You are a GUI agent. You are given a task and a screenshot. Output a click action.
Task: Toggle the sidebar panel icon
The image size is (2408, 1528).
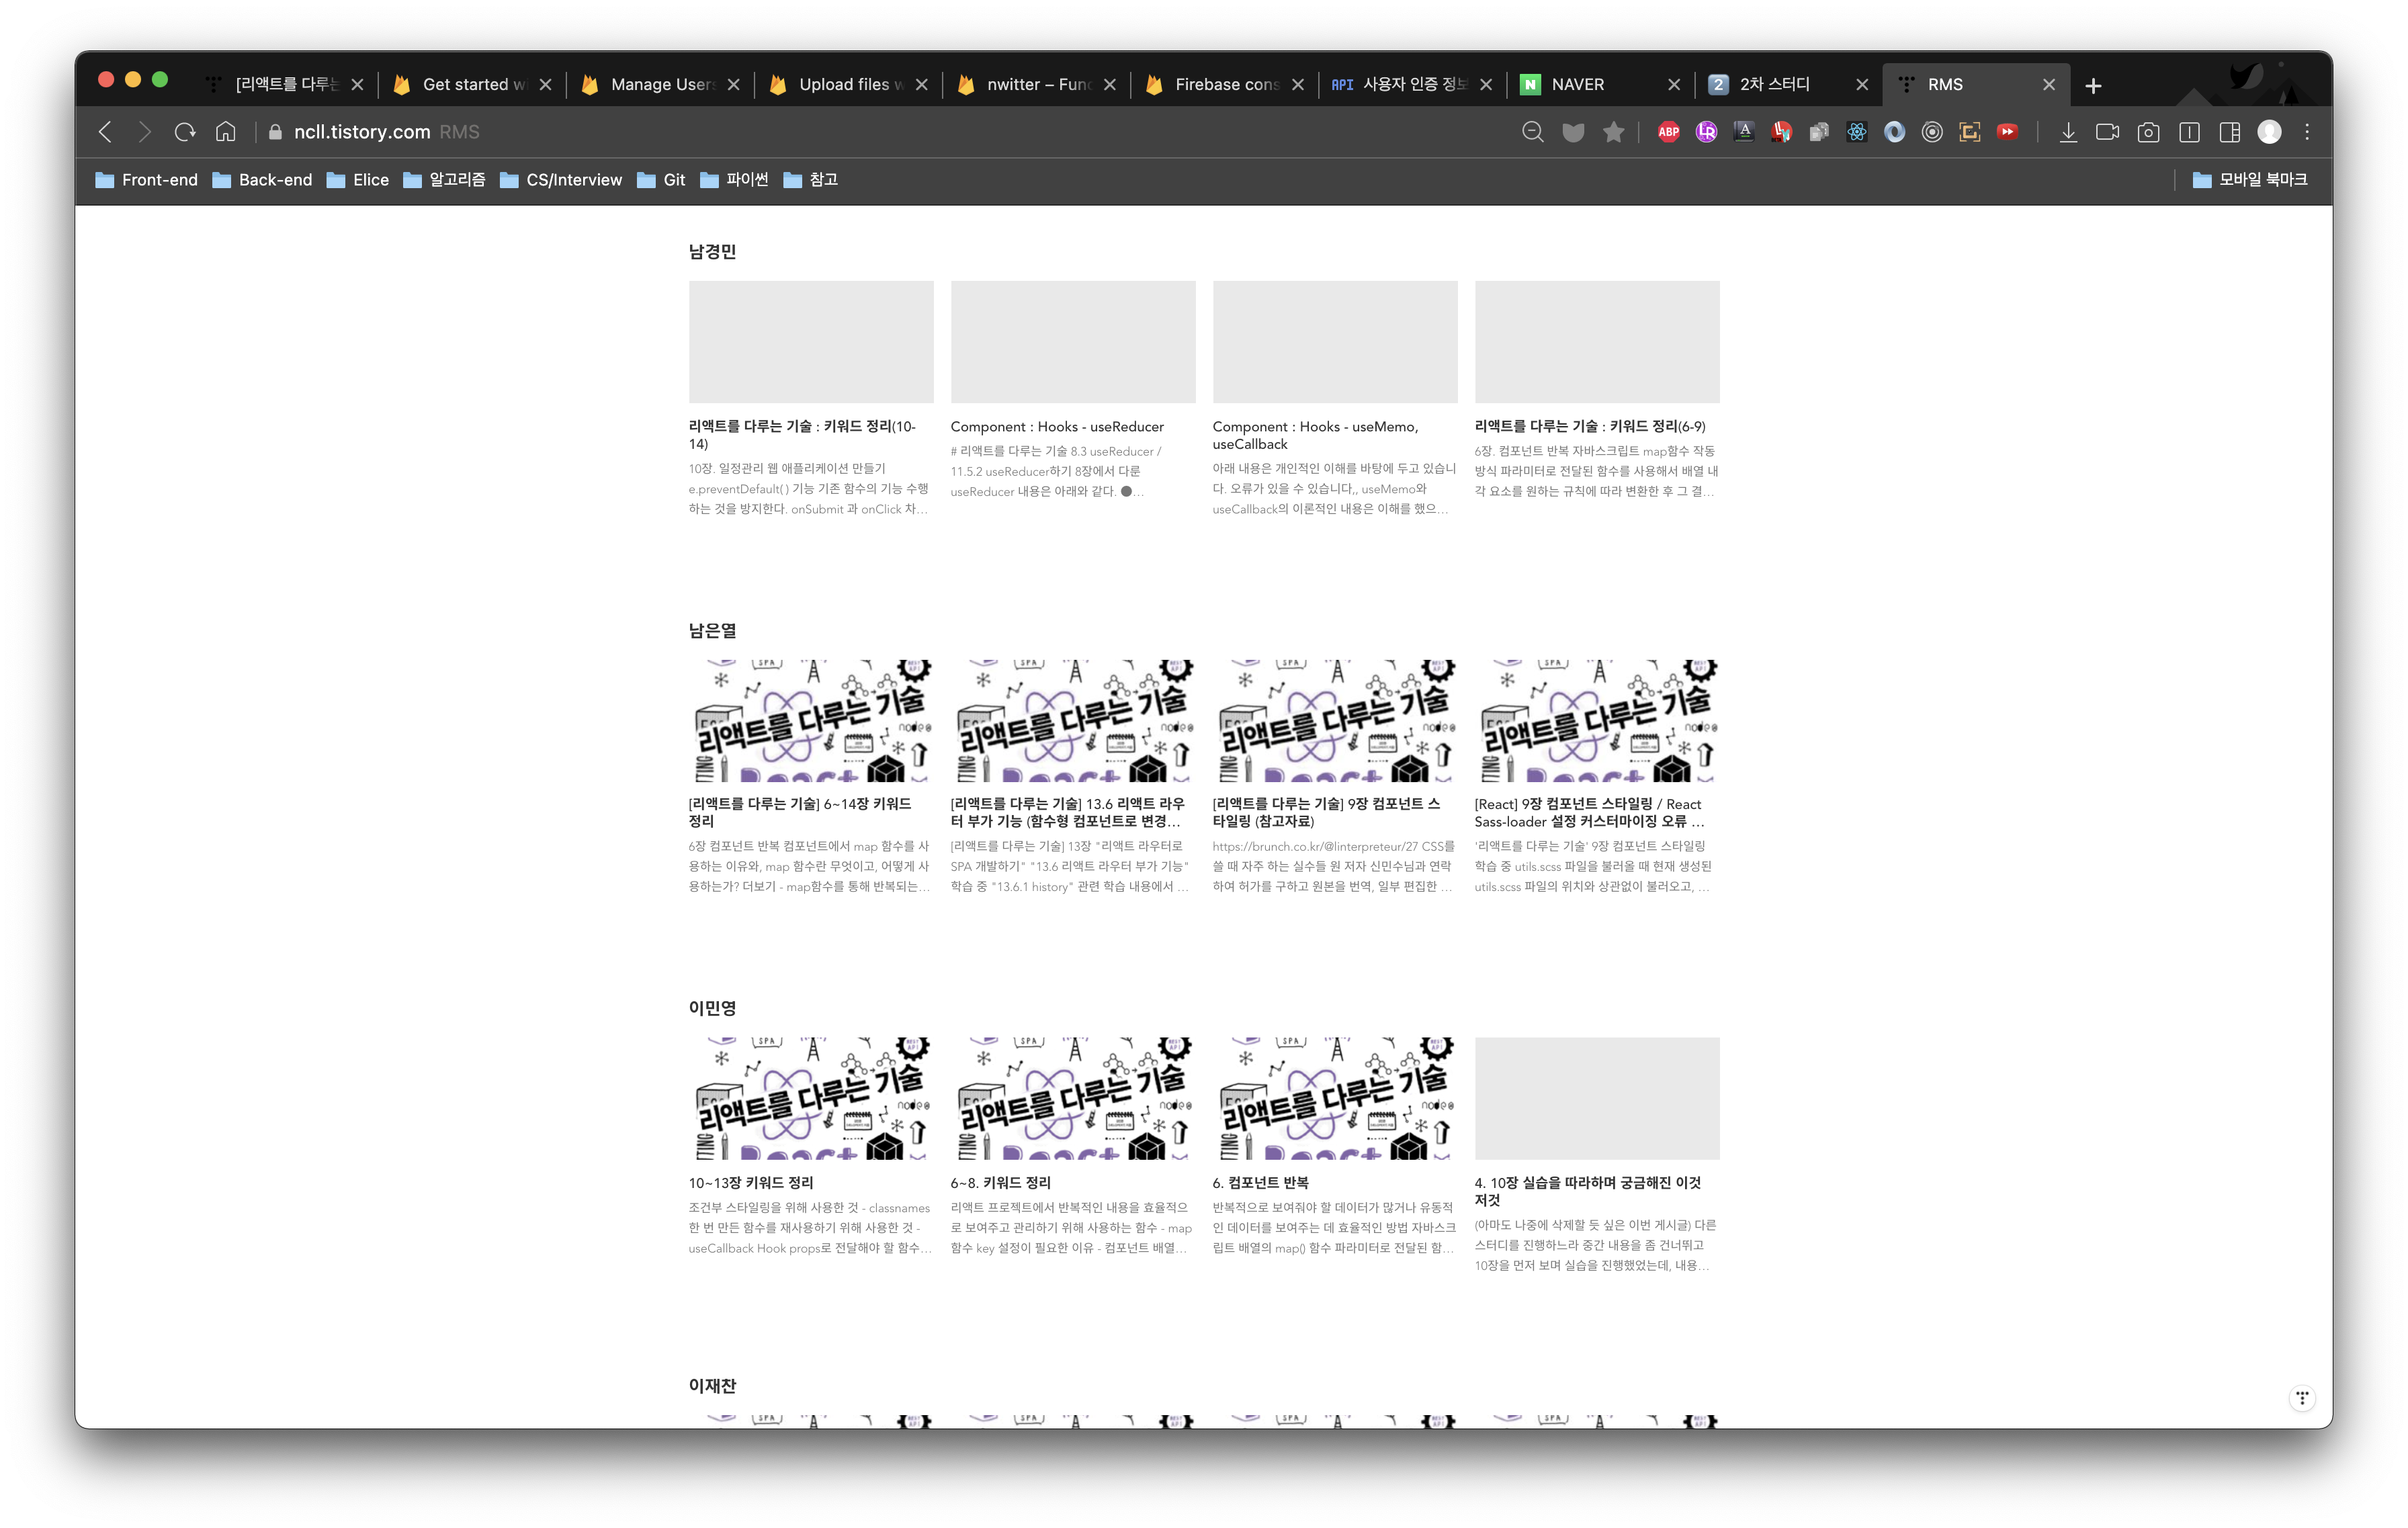click(2189, 132)
